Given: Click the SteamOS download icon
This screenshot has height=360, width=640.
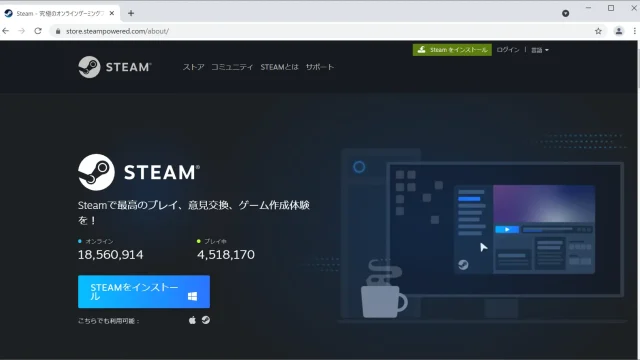Looking at the screenshot, I should (x=206, y=320).
